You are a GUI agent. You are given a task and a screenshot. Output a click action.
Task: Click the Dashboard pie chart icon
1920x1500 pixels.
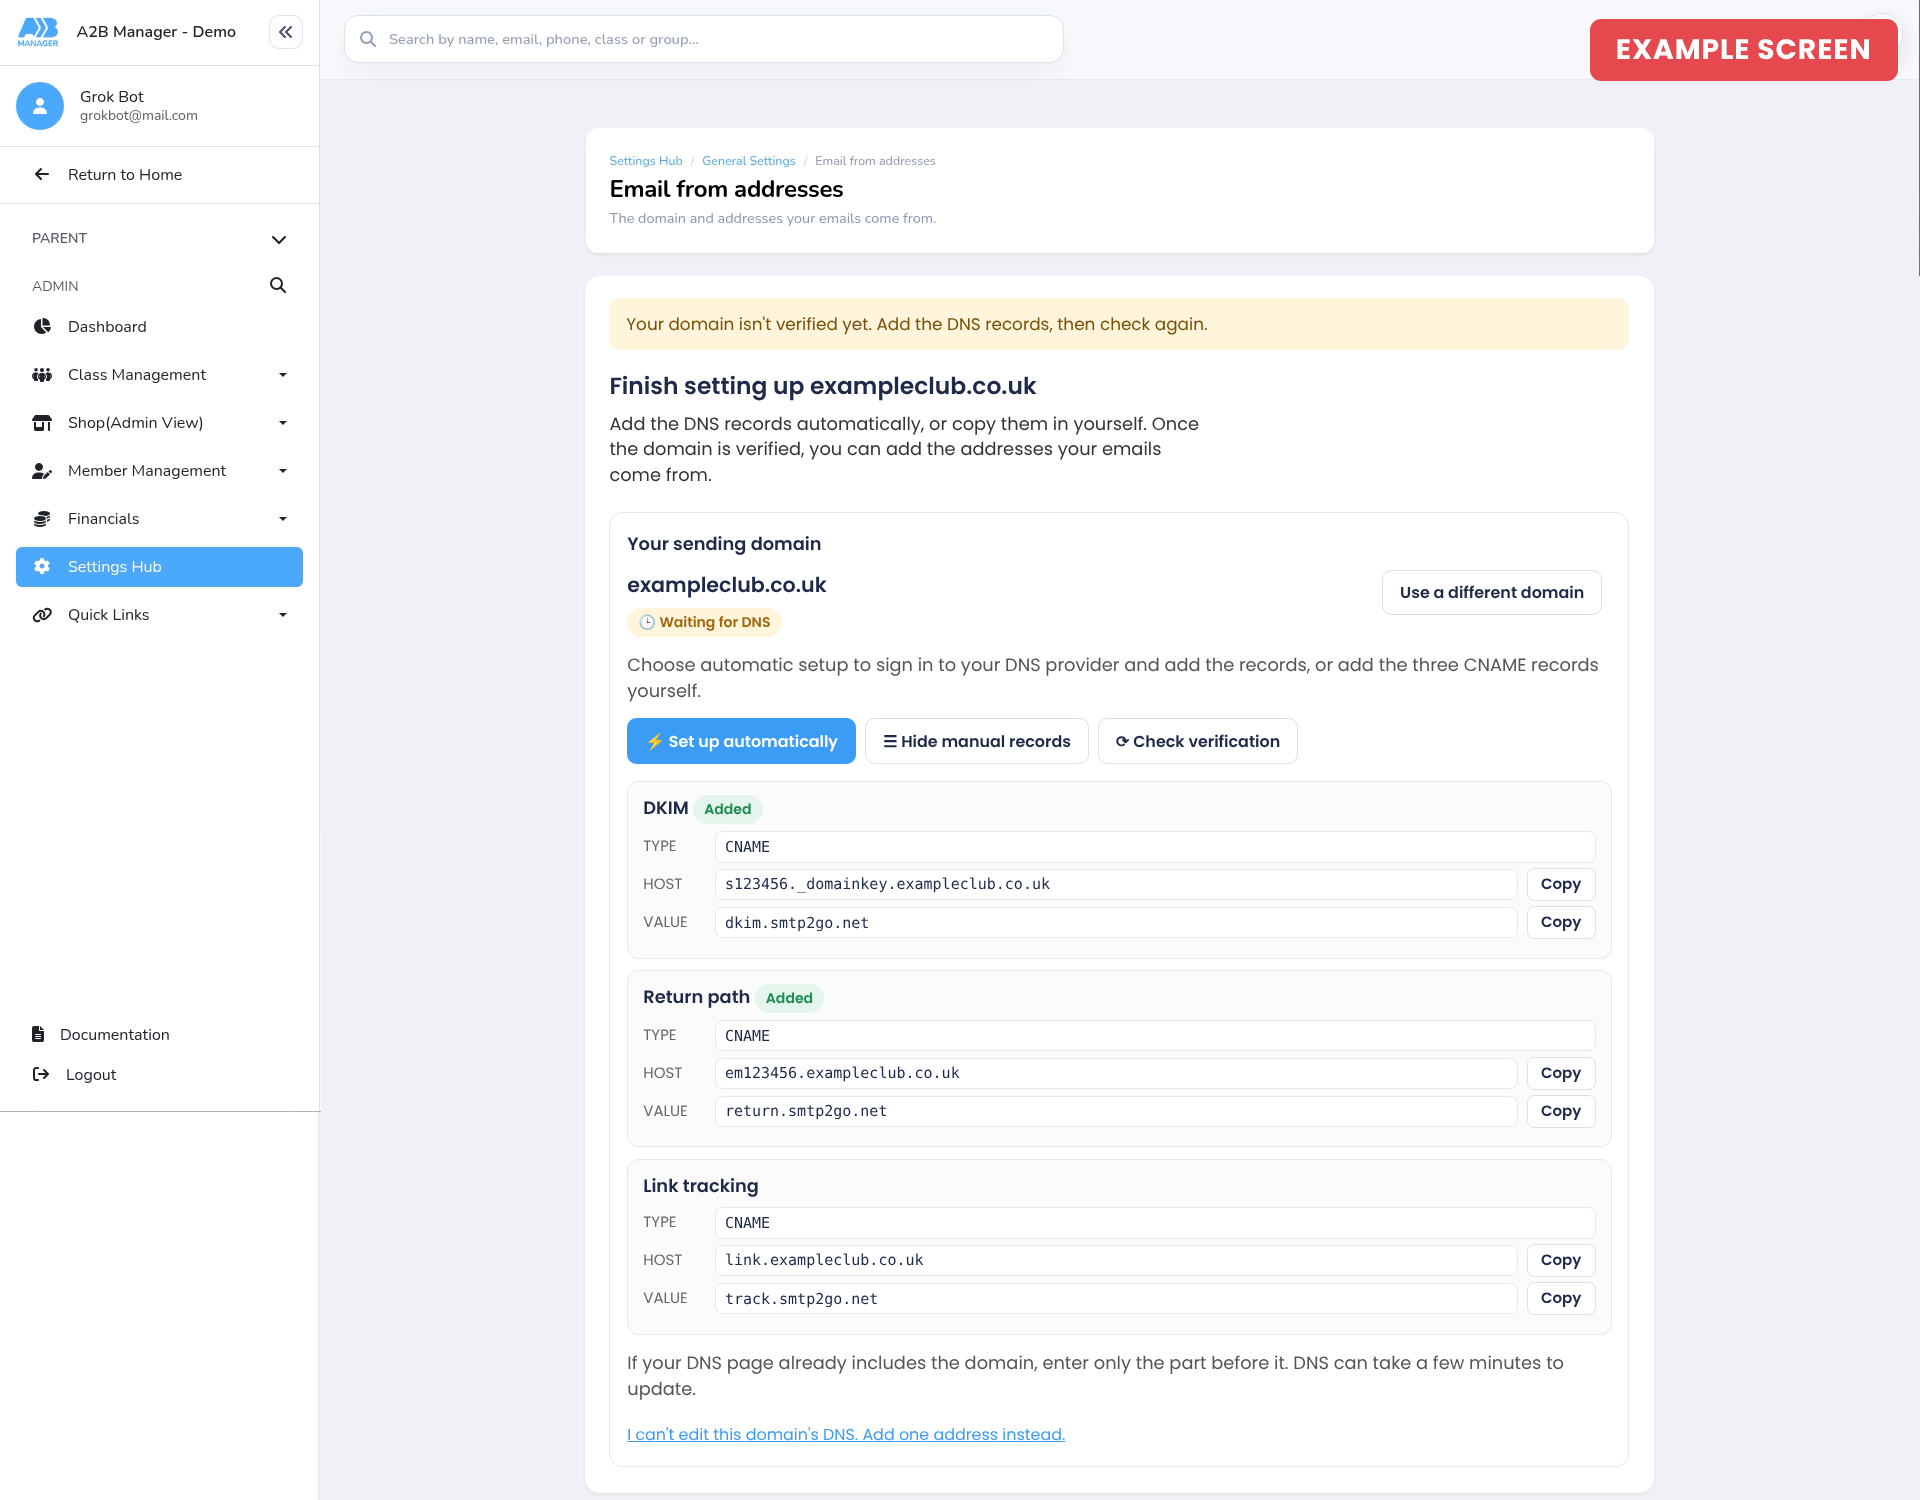(x=42, y=327)
